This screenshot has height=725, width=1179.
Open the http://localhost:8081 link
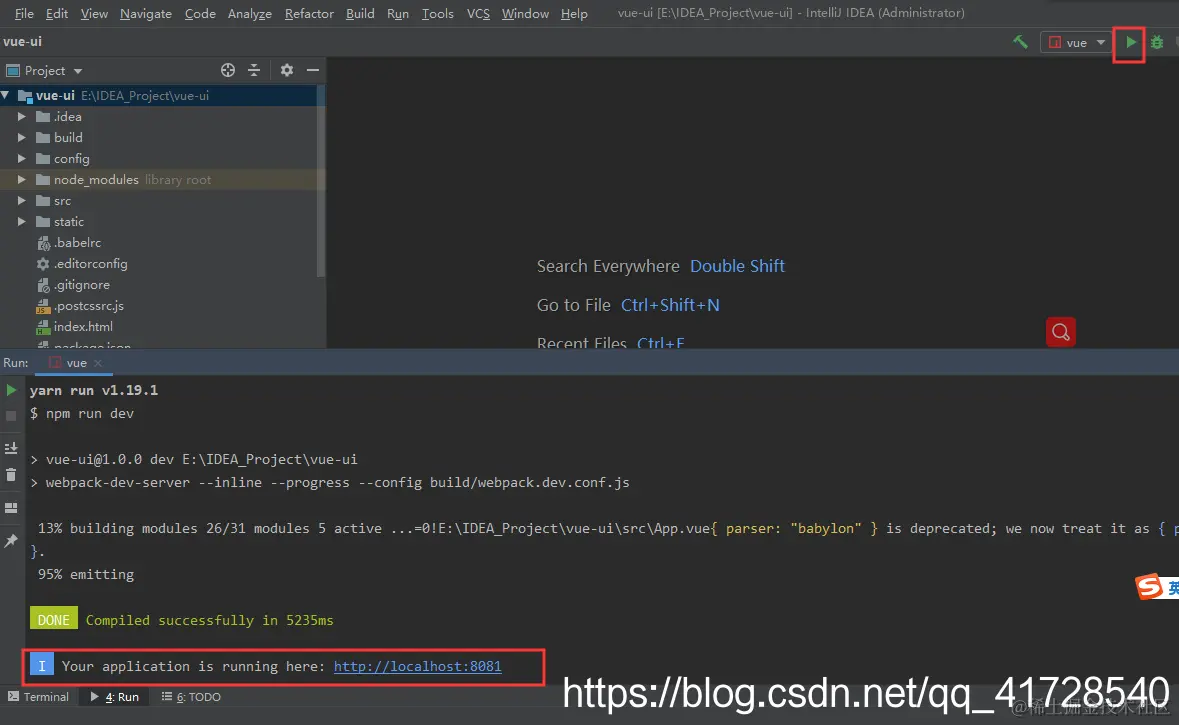417,666
